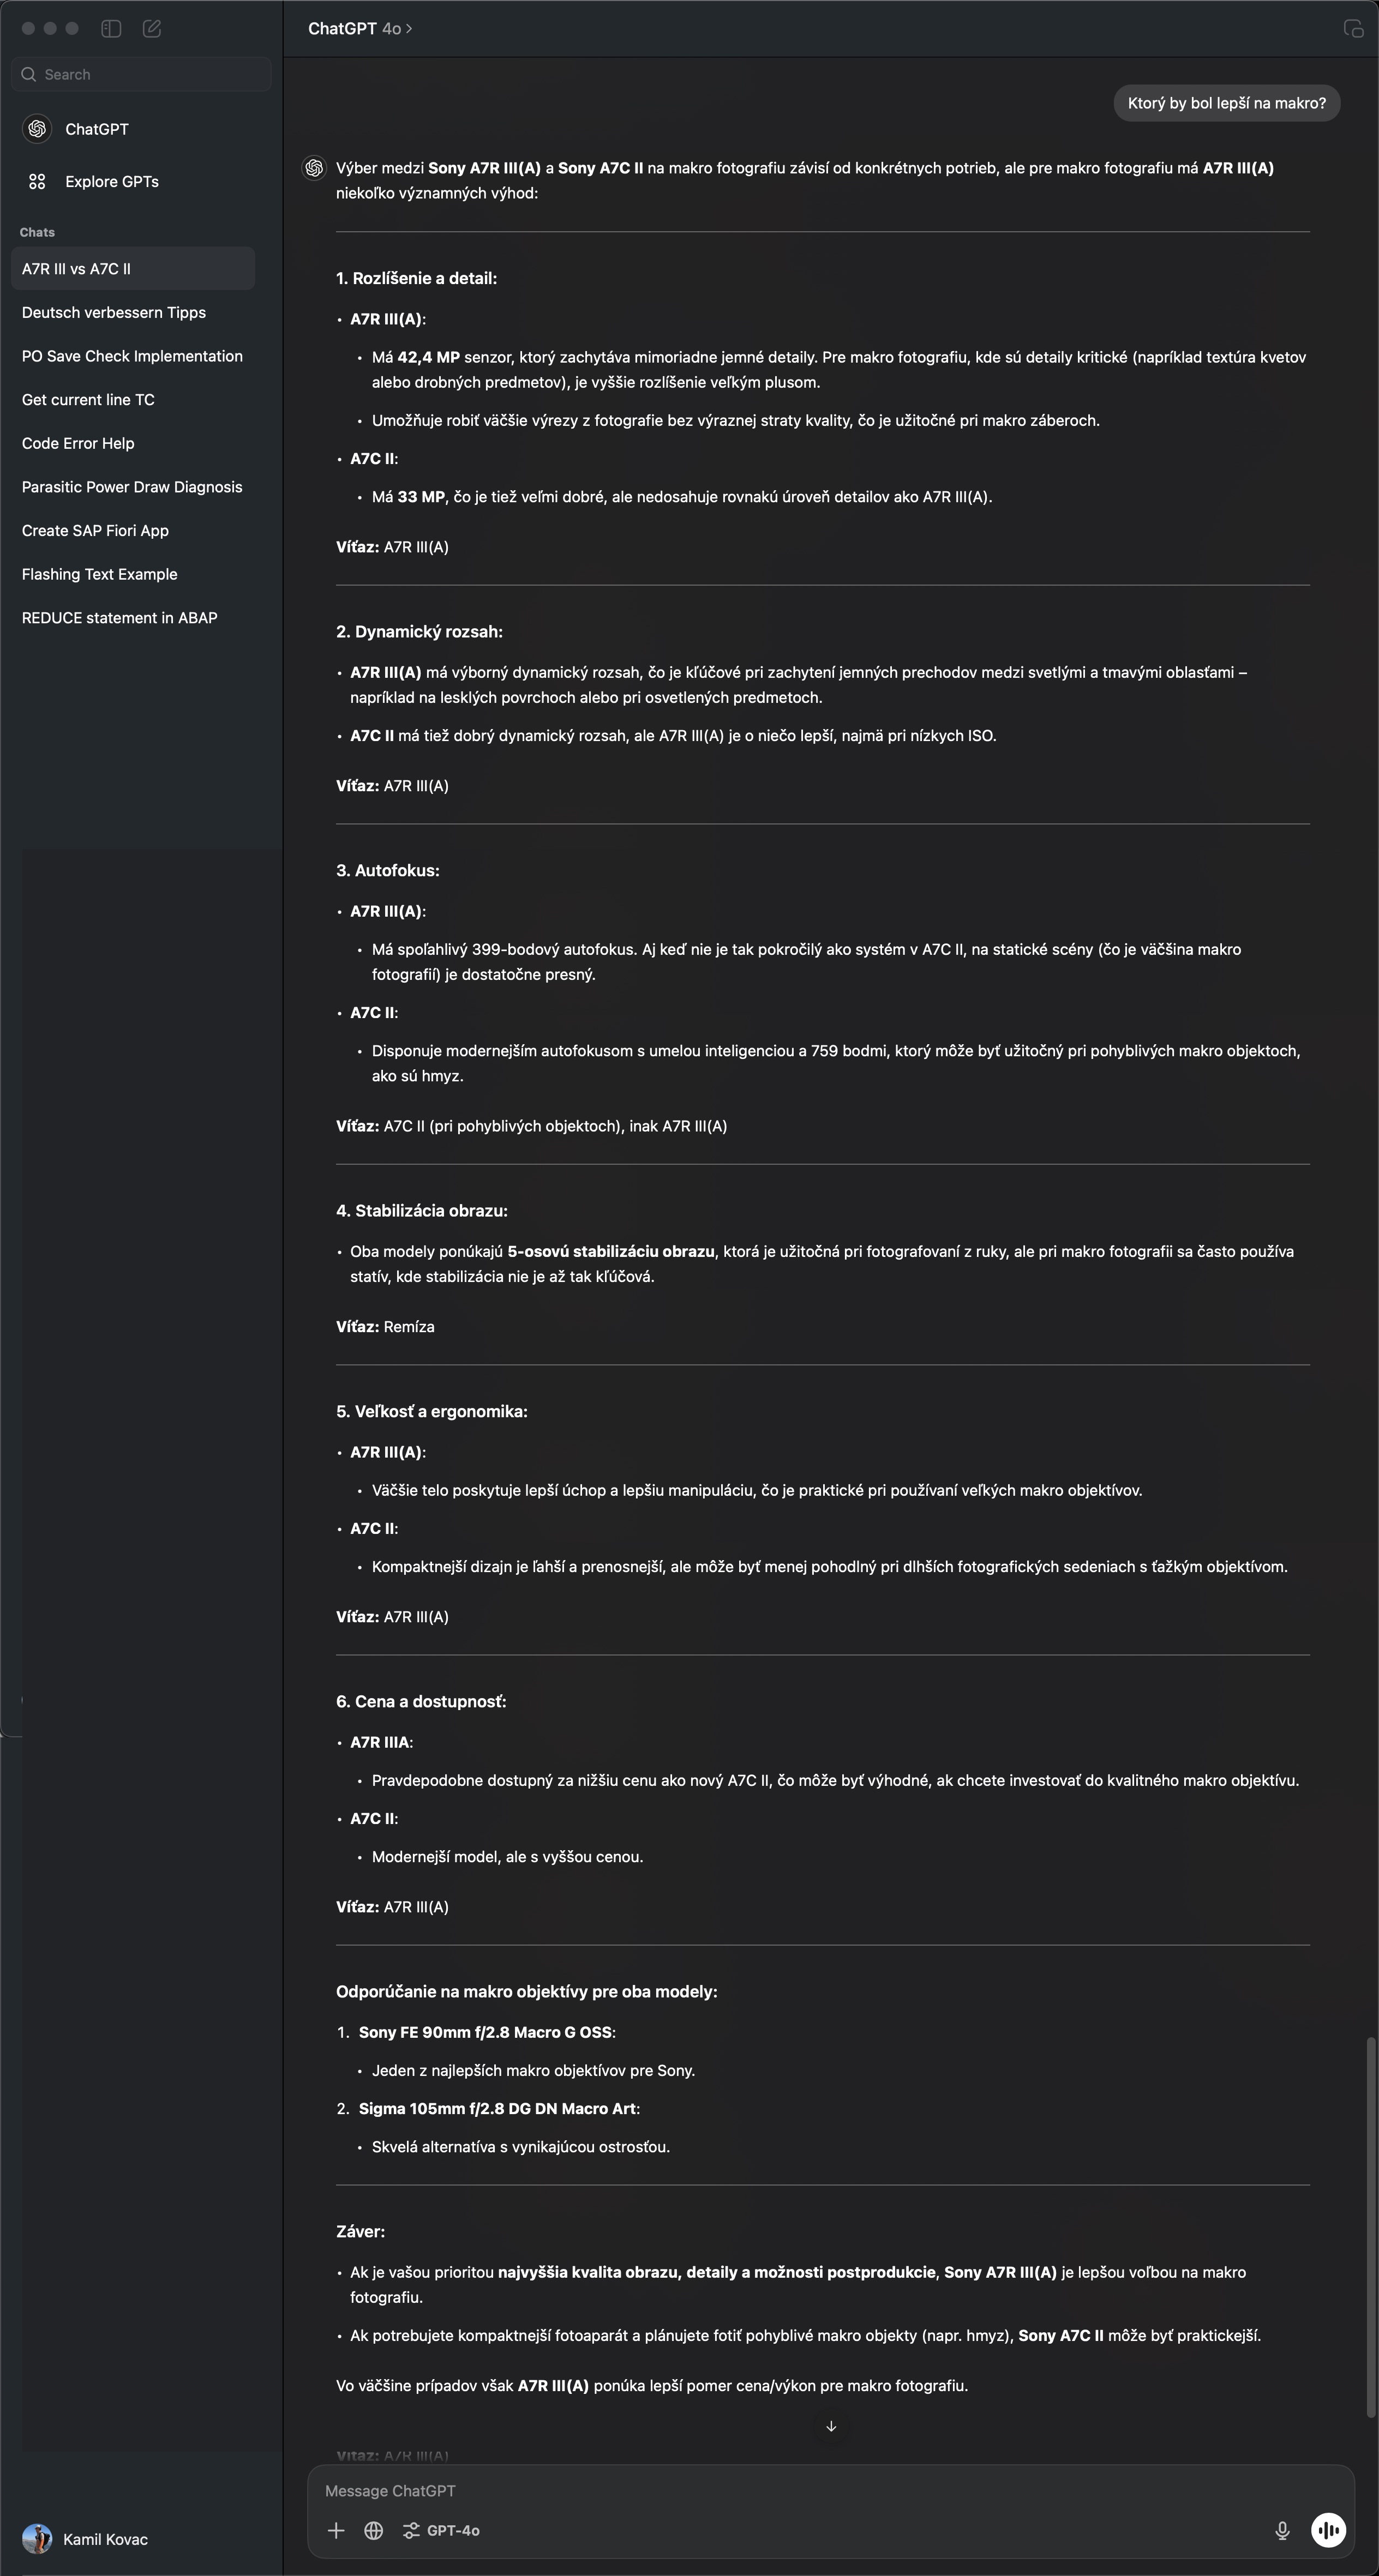Toggle the sidebar panel icon

point(111,29)
